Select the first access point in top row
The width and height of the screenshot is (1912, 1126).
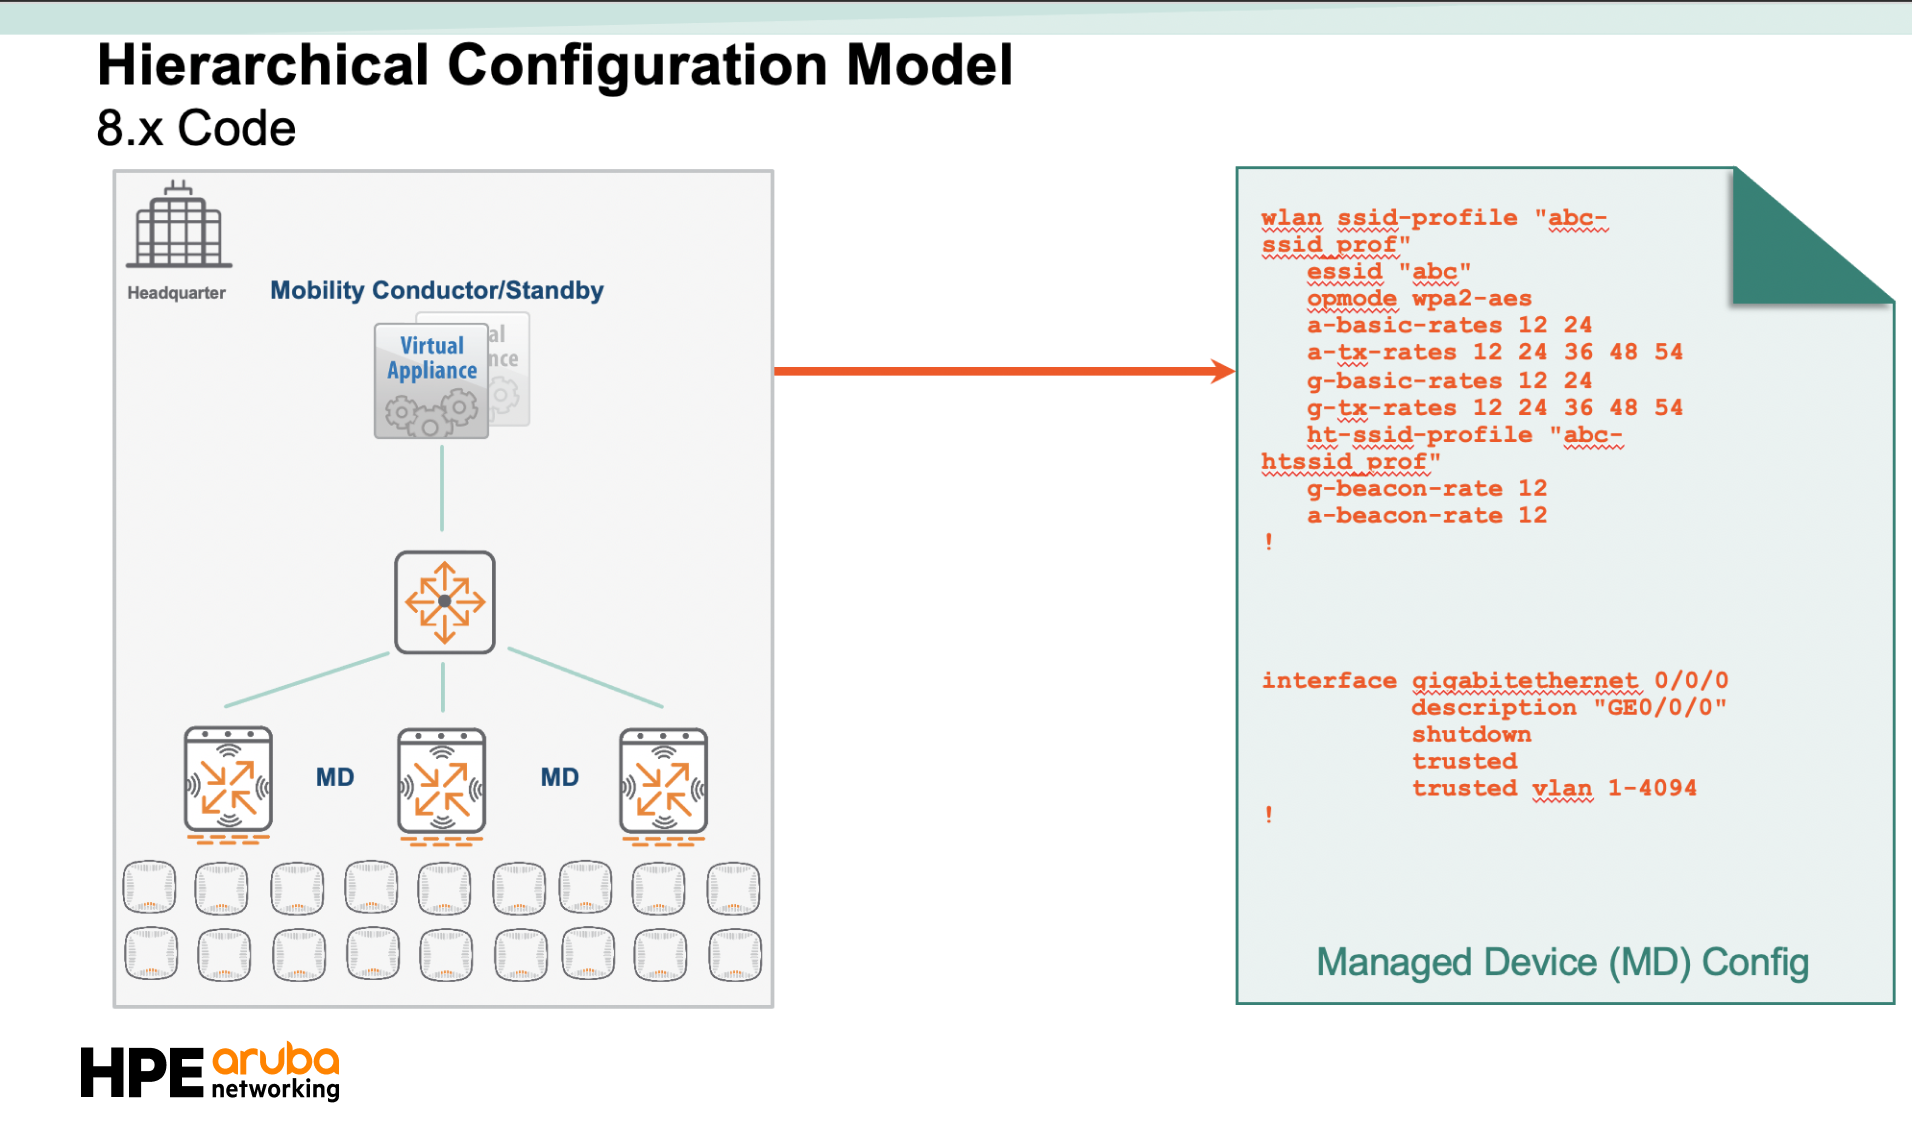click(x=149, y=887)
